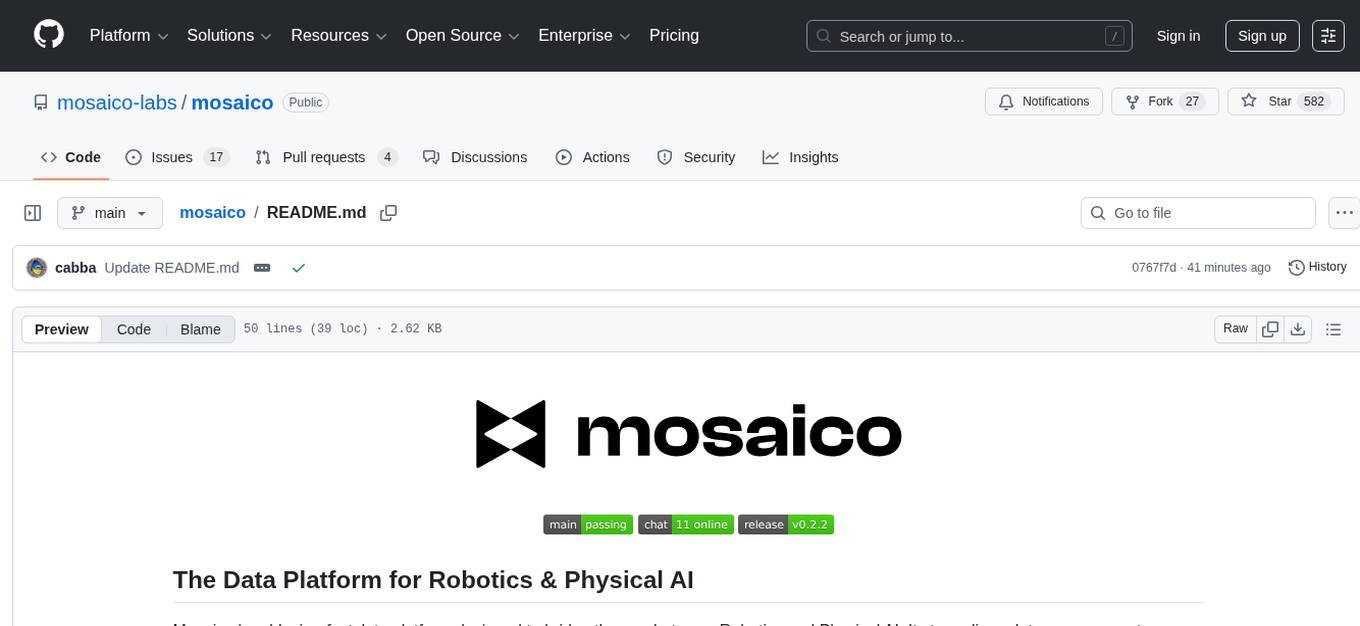Viewport: 1360px width, 626px height.
Task: Open the symbols side panel
Action: [33, 212]
